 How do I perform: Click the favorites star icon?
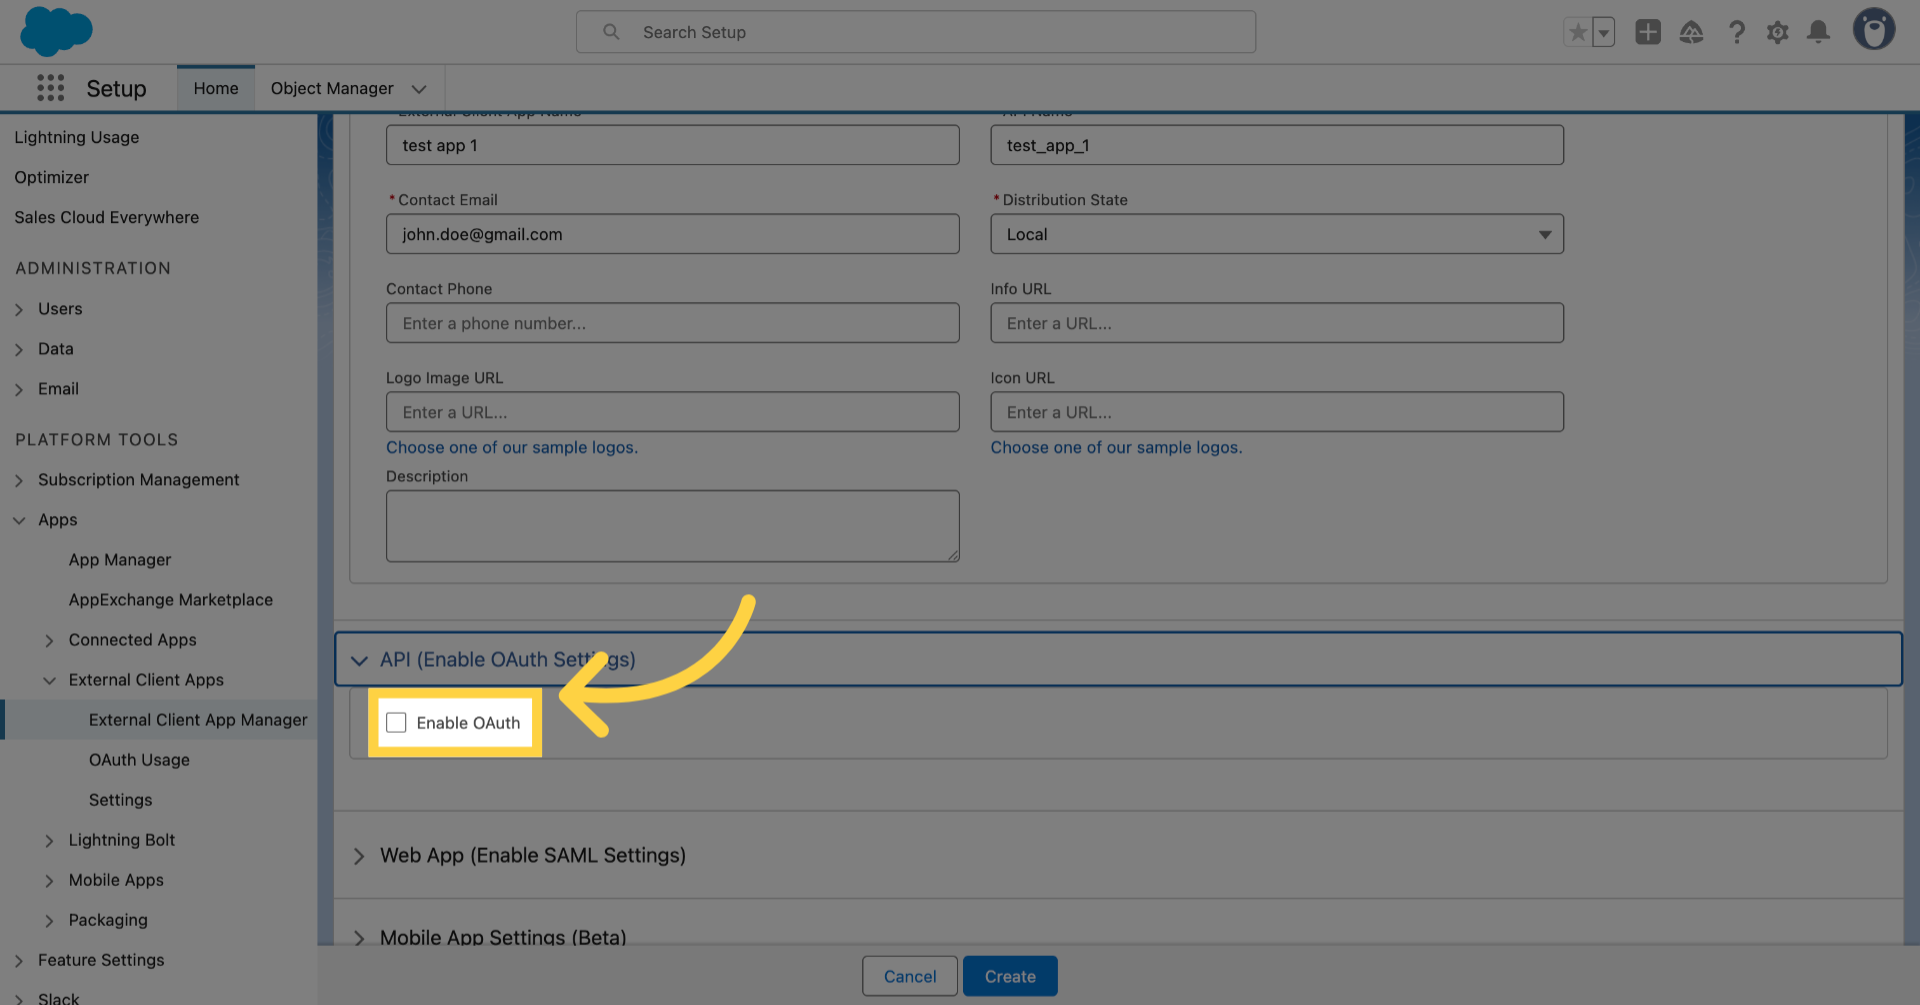click(1578, 32)
